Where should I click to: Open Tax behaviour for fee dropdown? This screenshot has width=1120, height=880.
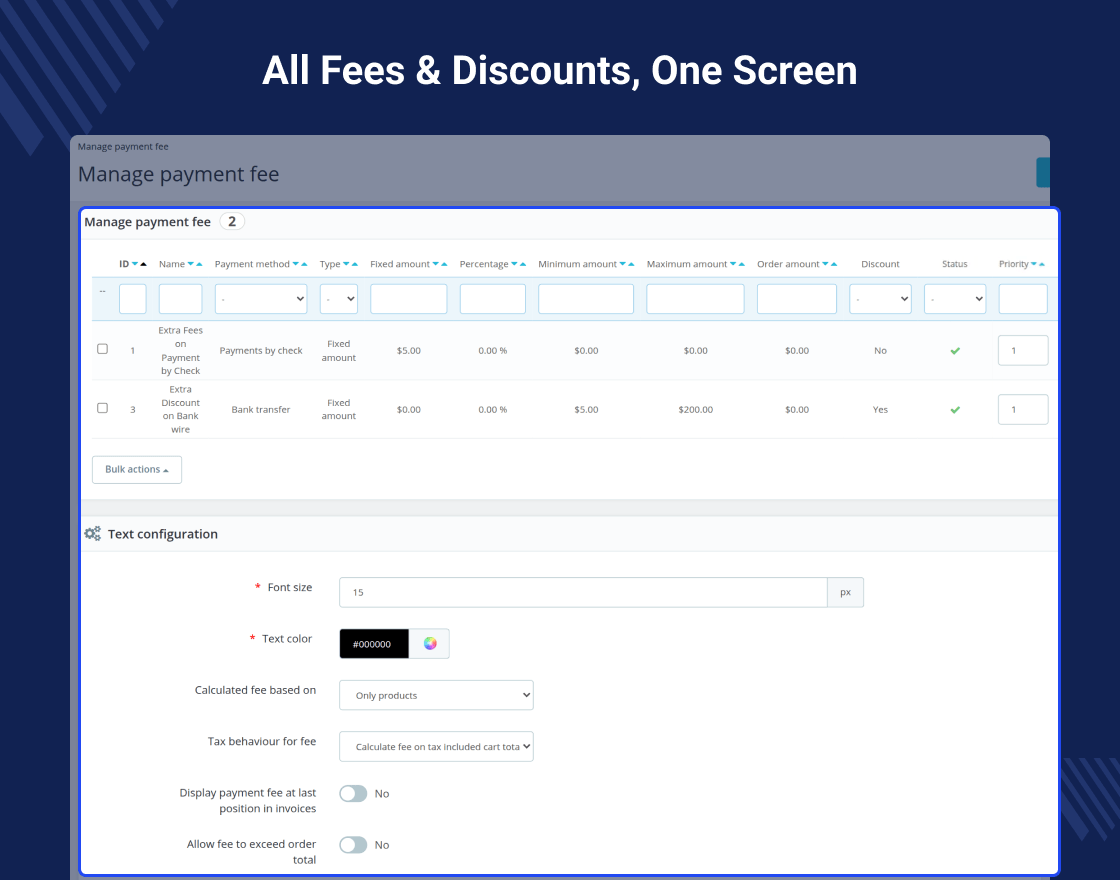(x=436, y=746)
